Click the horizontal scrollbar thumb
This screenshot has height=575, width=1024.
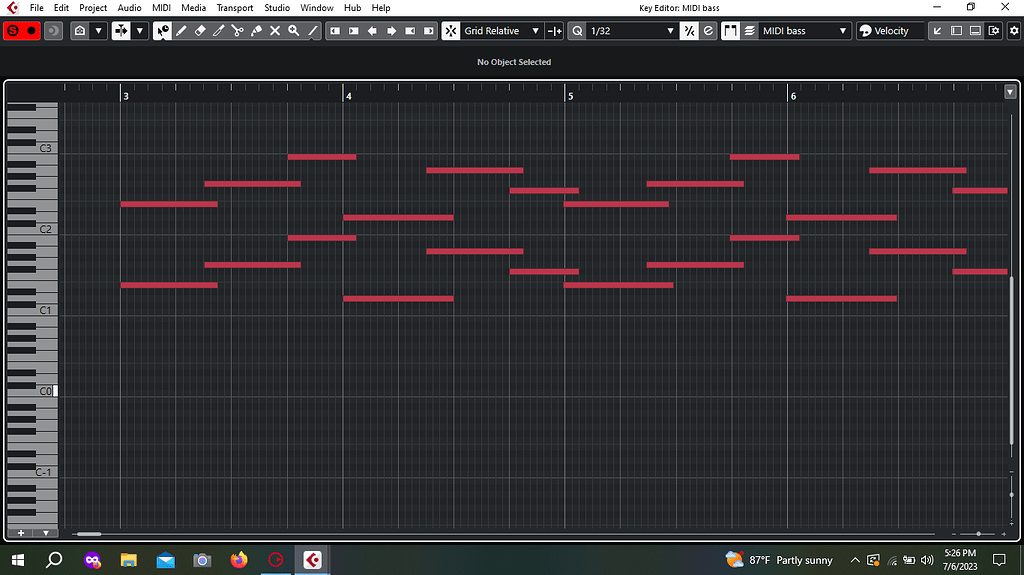point(89,534)
